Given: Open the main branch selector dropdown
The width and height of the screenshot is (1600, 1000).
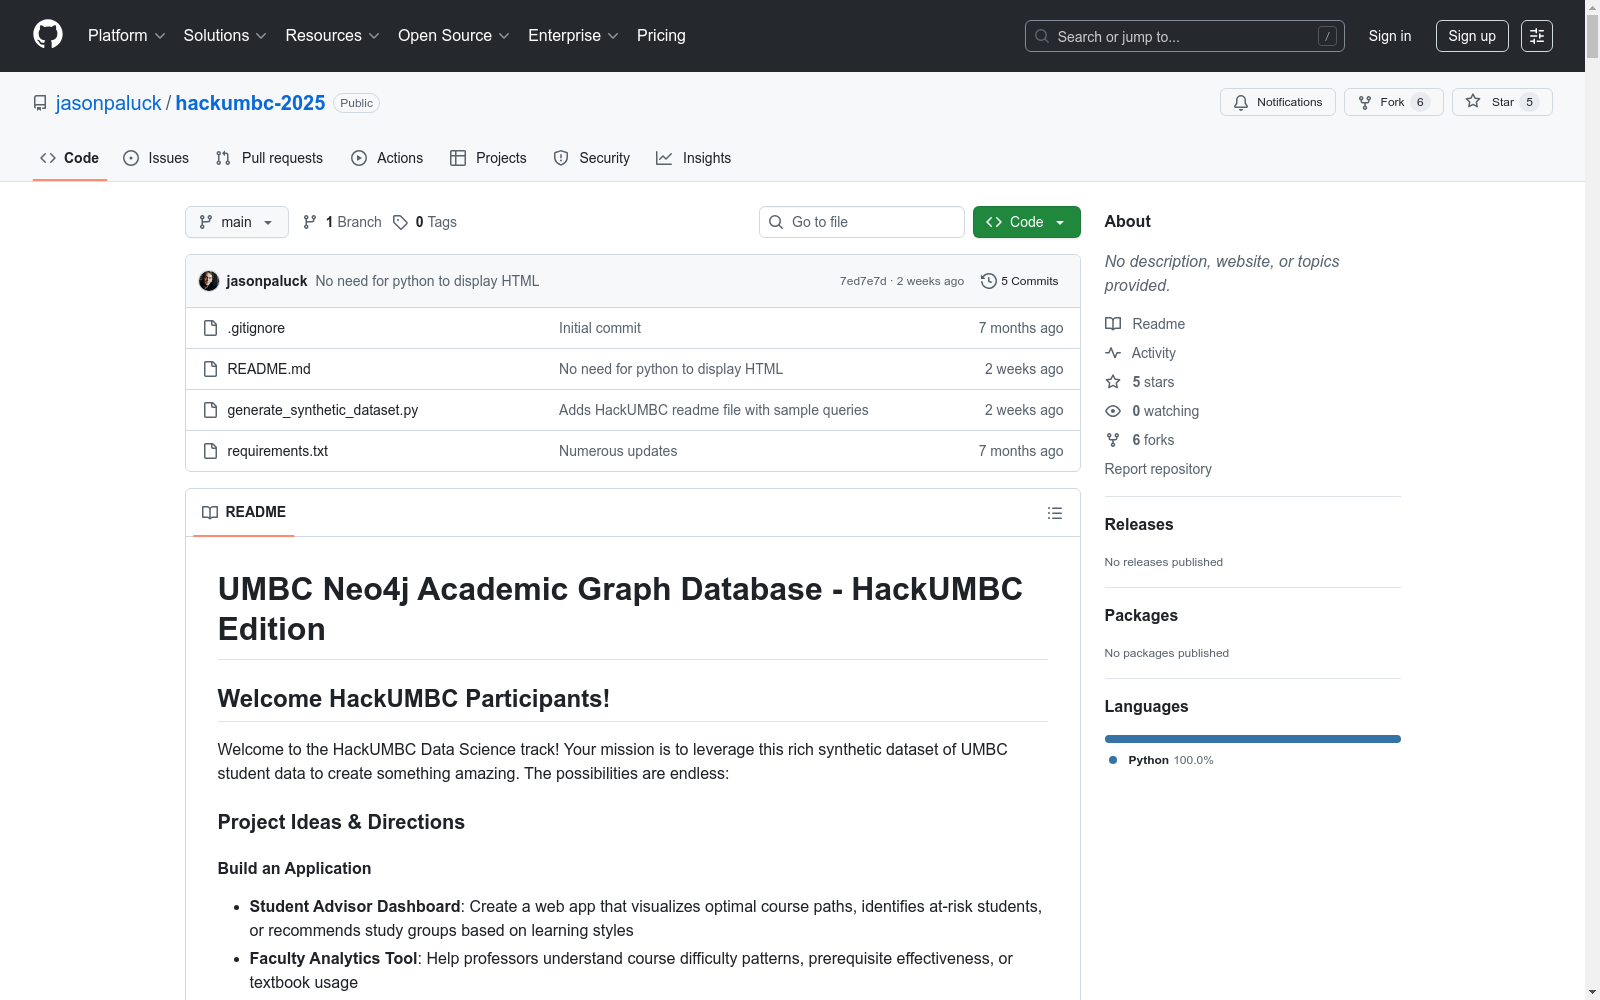Looking at the screenshot, I should (237, 222).
